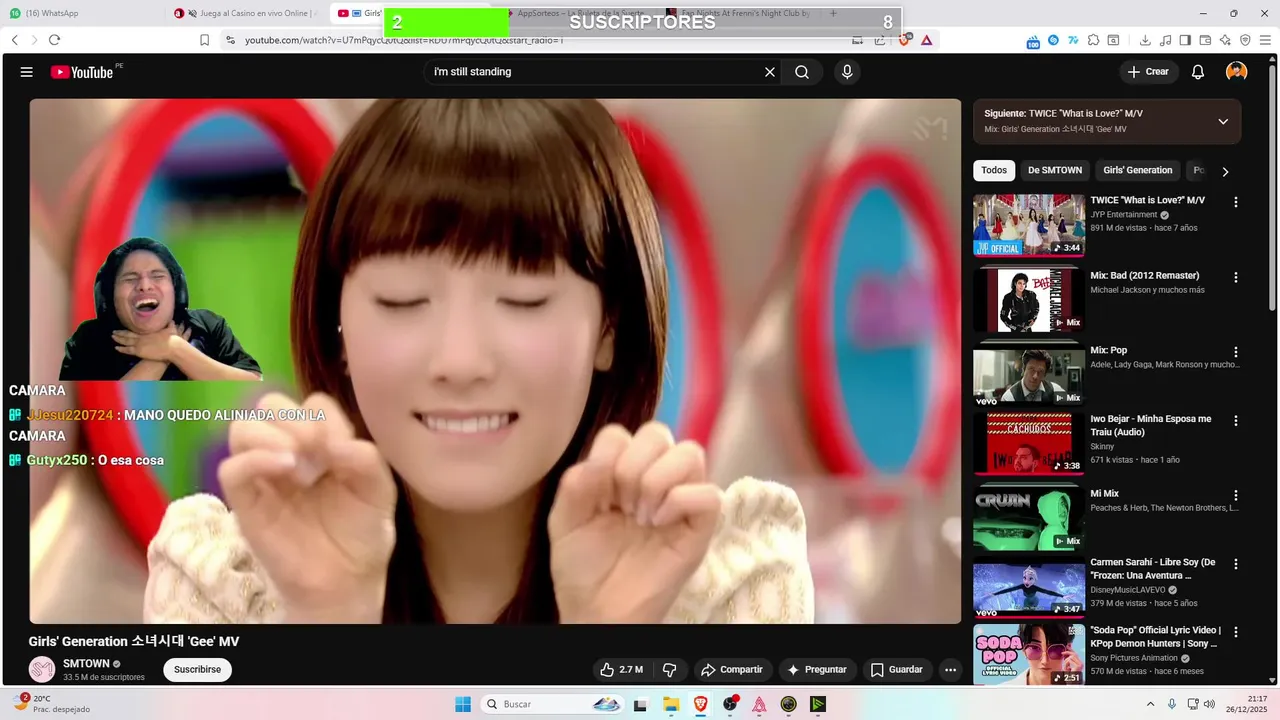Select the Todos filter chip
Viewport: 1280px width, 720px height.
(x=994, y=170)
